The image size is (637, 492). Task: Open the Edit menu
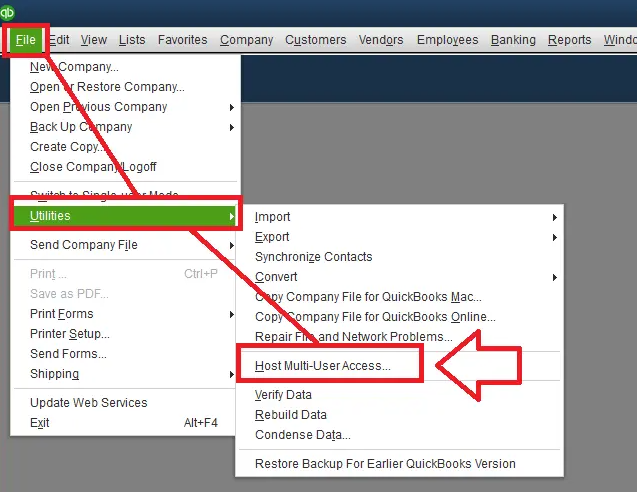tap(59, 40)
